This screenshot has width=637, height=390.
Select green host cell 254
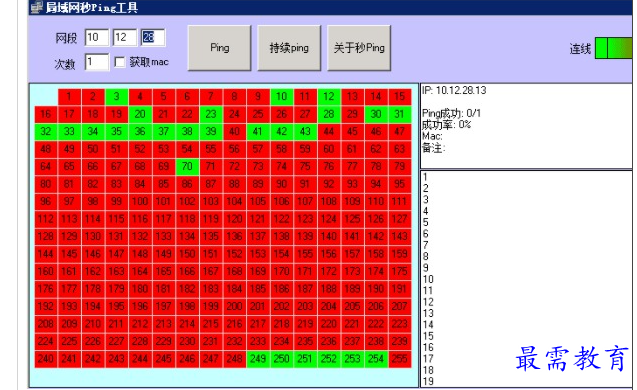click(x=376, y=359)
